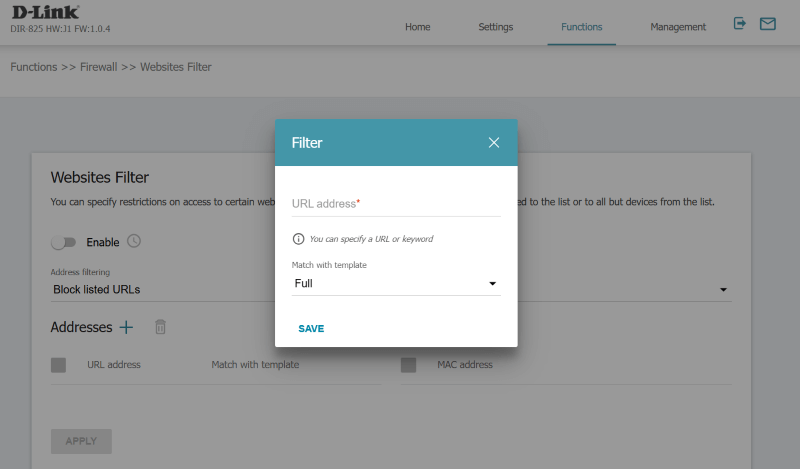Check the URL address column checkbox
Screen dimensions: 800x469
(58, 365)
